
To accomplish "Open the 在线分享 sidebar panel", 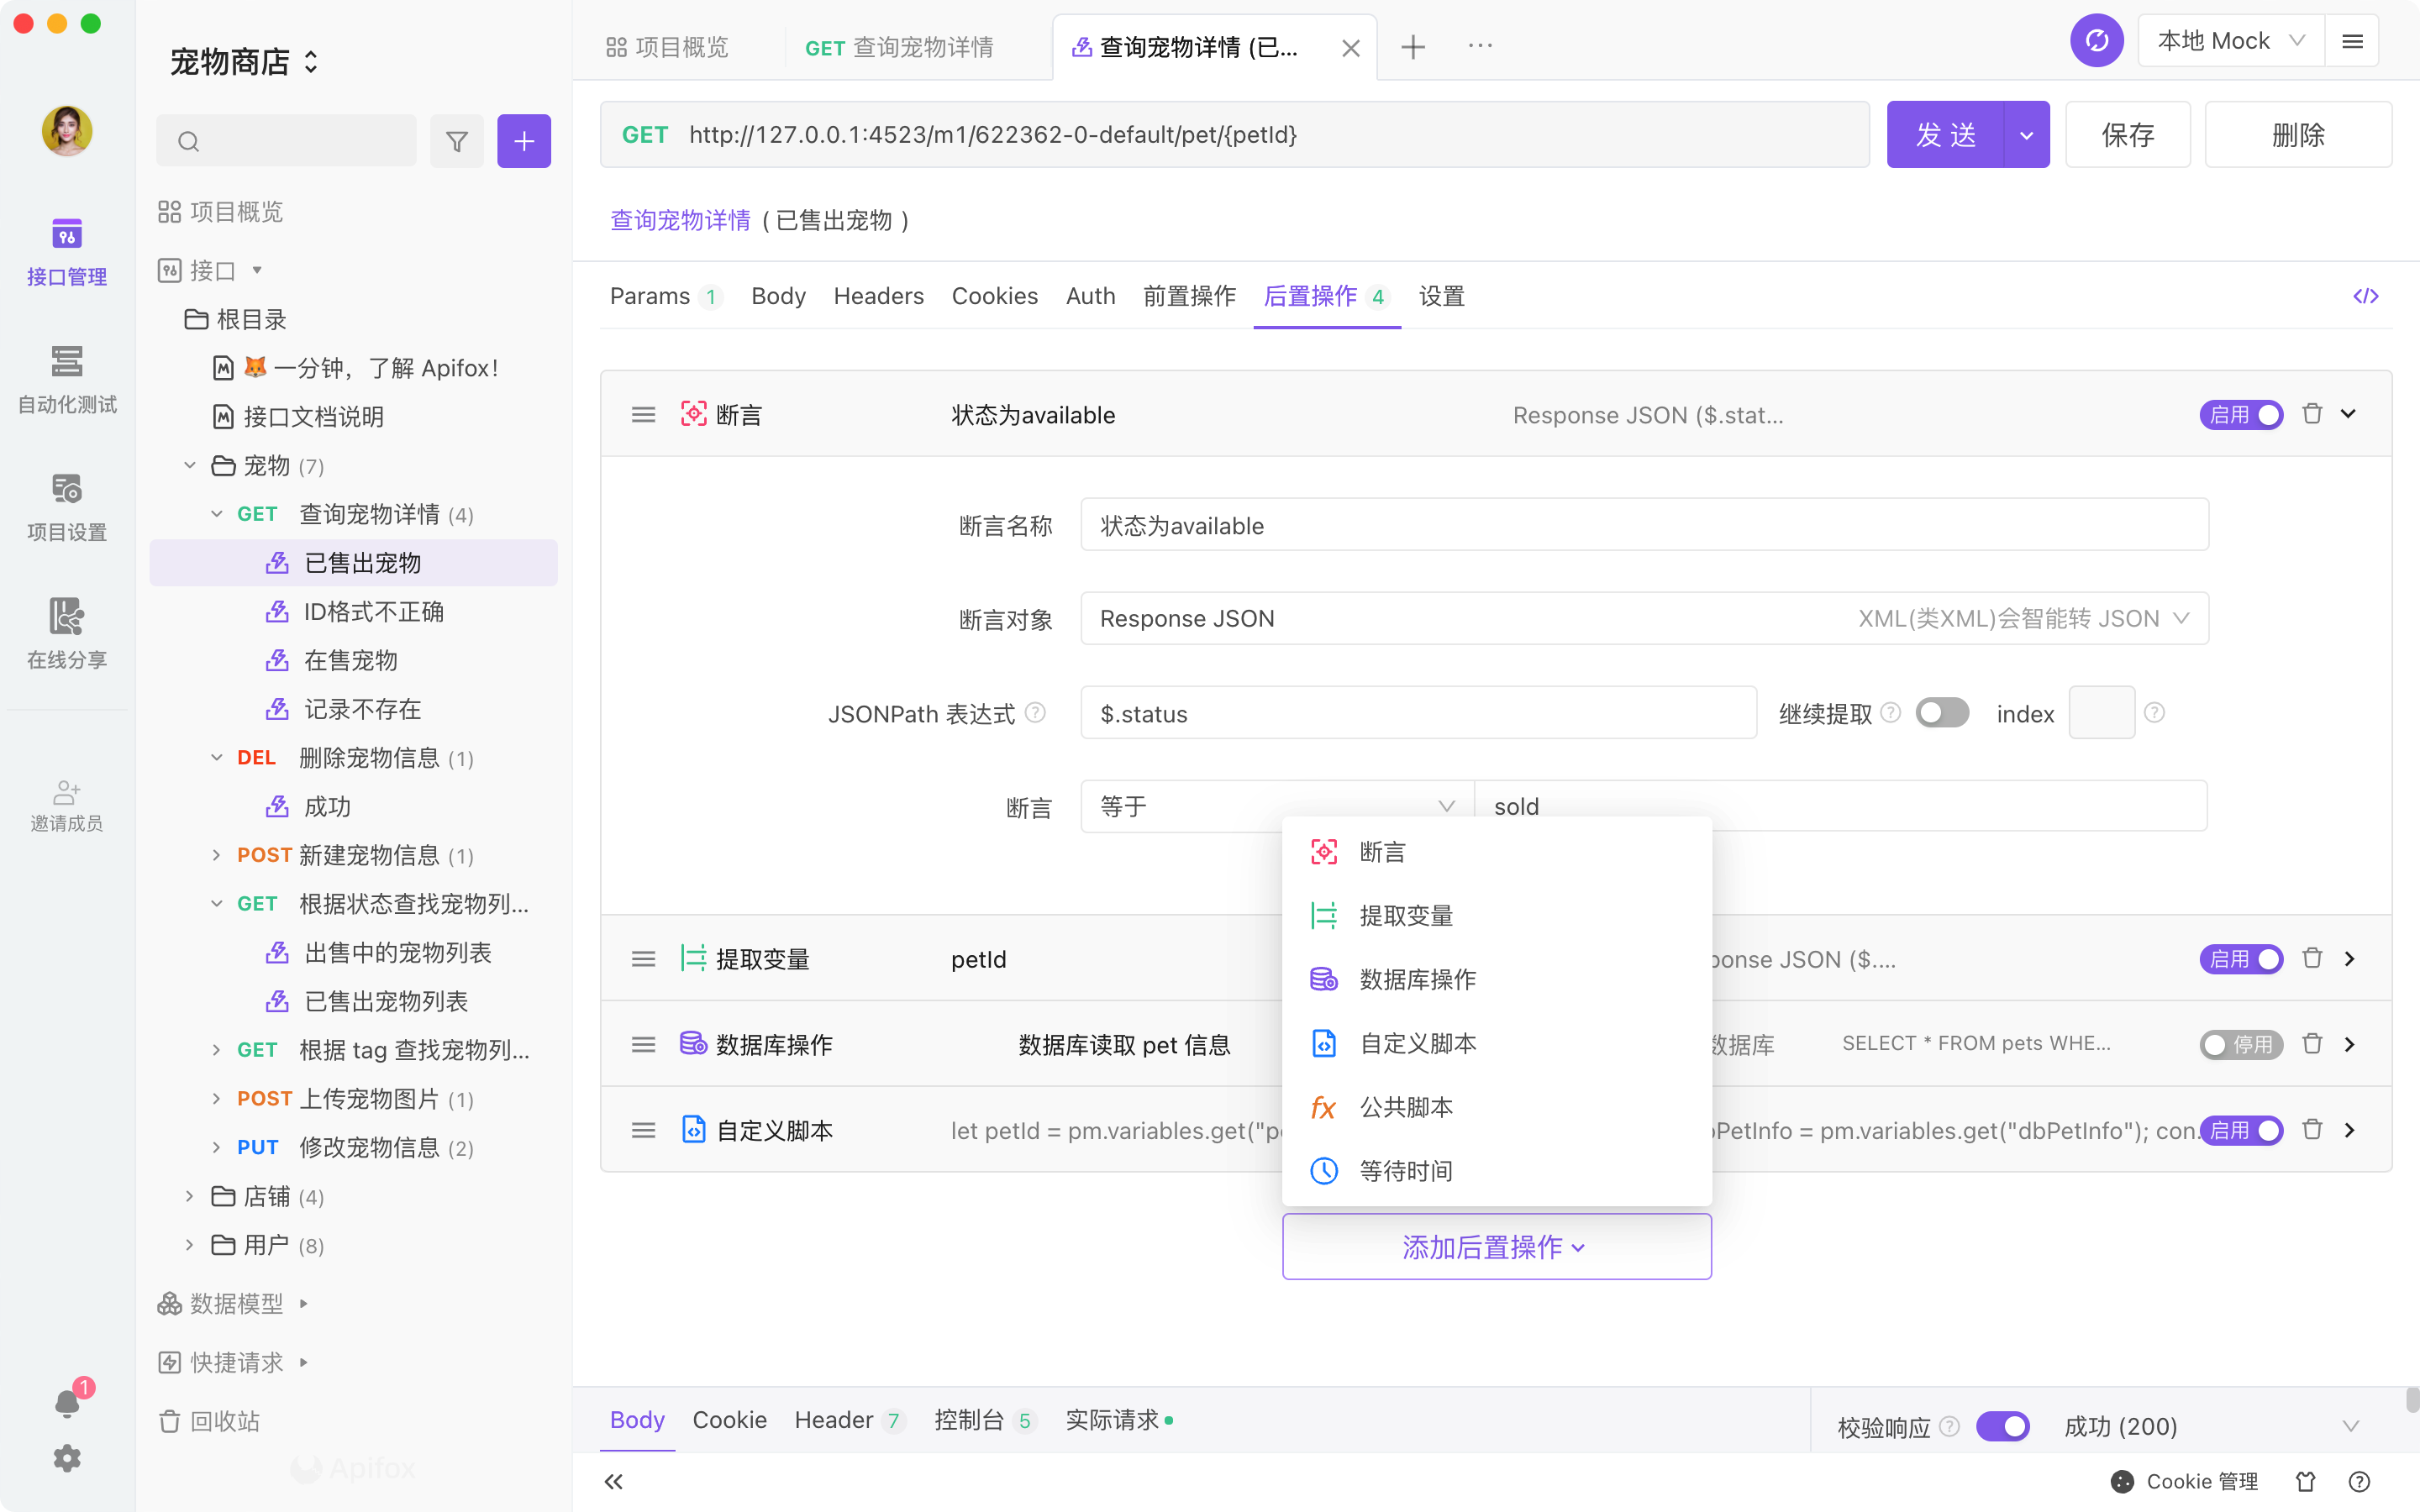I will point(66,633).
